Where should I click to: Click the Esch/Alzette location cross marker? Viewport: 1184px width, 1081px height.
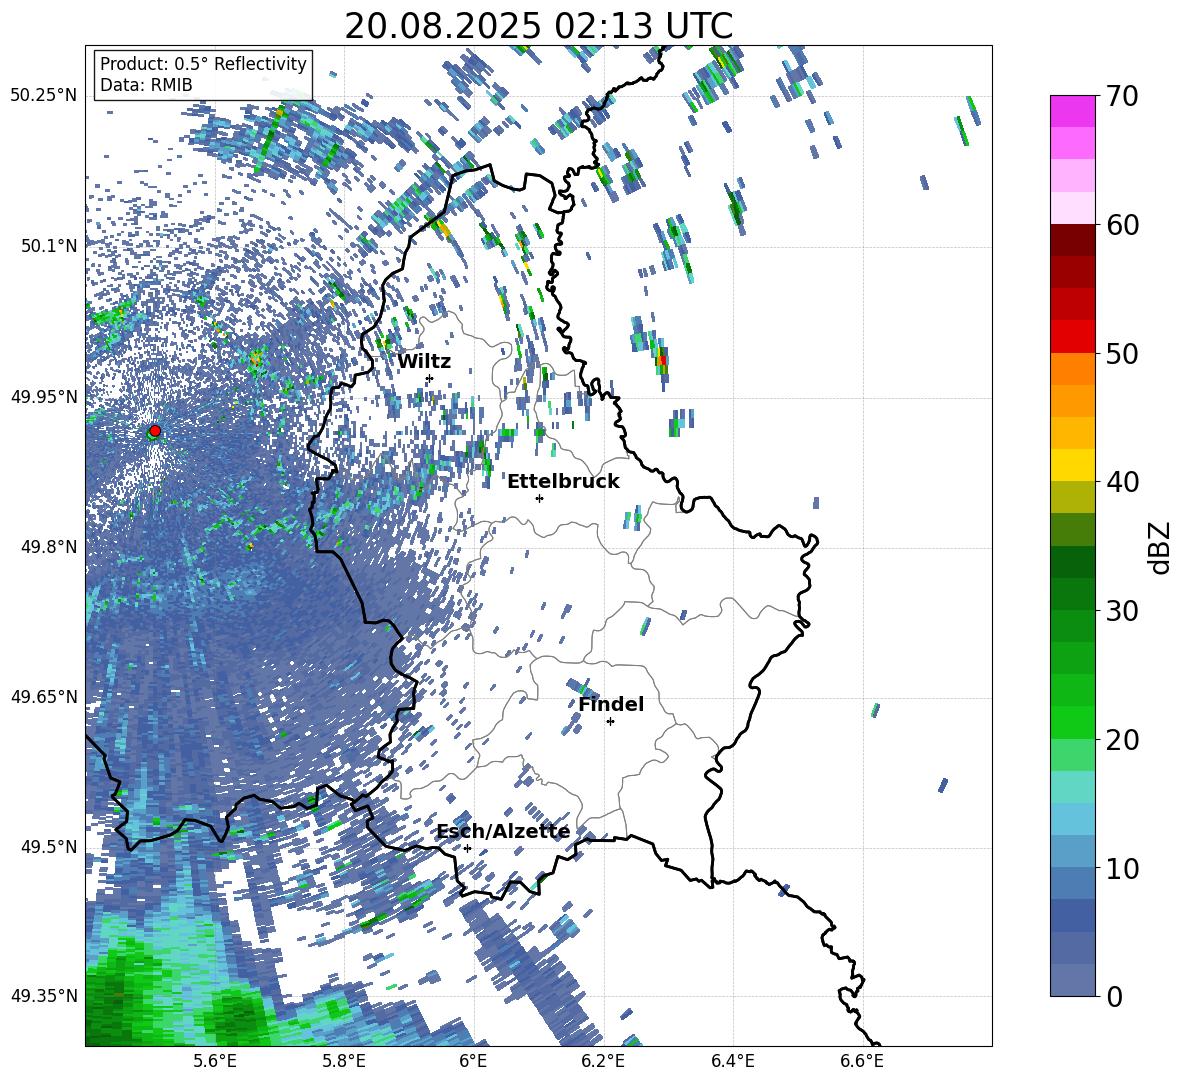(x=467, y=848)
